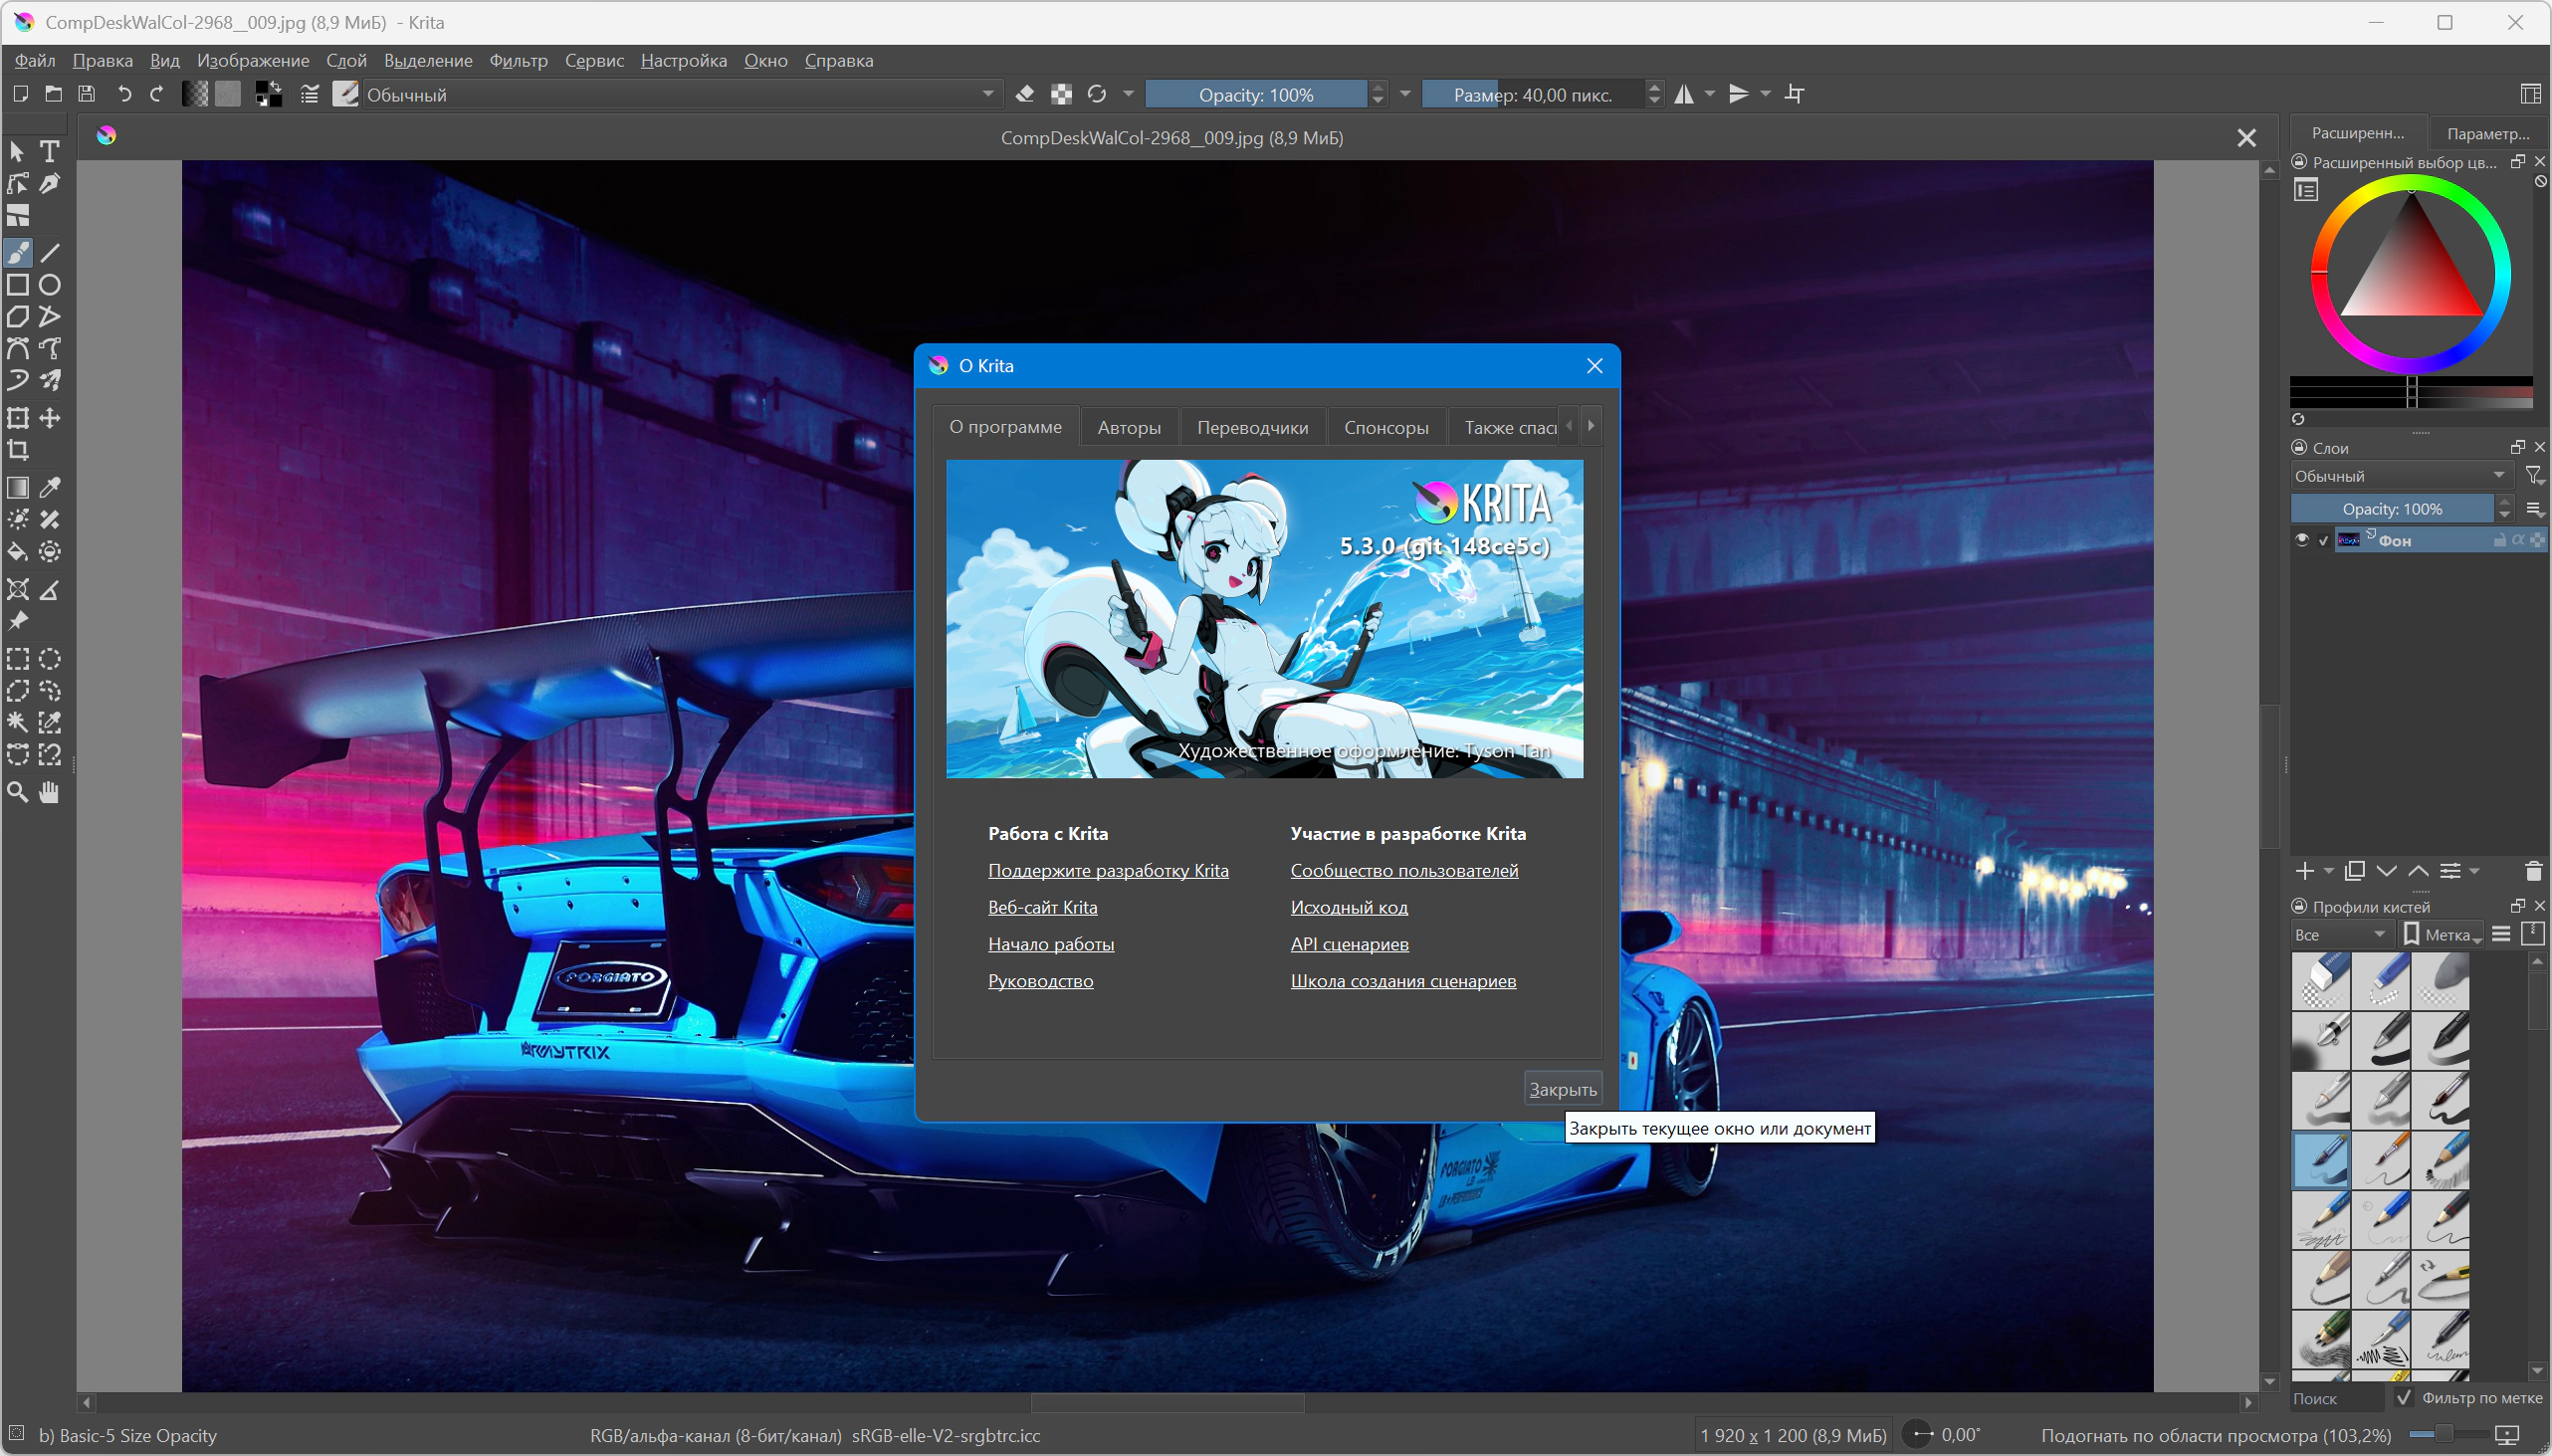Select the Zoom magnifier tool
The width and height of the screenshot is (2552, 1456).
tap(18, 793)
